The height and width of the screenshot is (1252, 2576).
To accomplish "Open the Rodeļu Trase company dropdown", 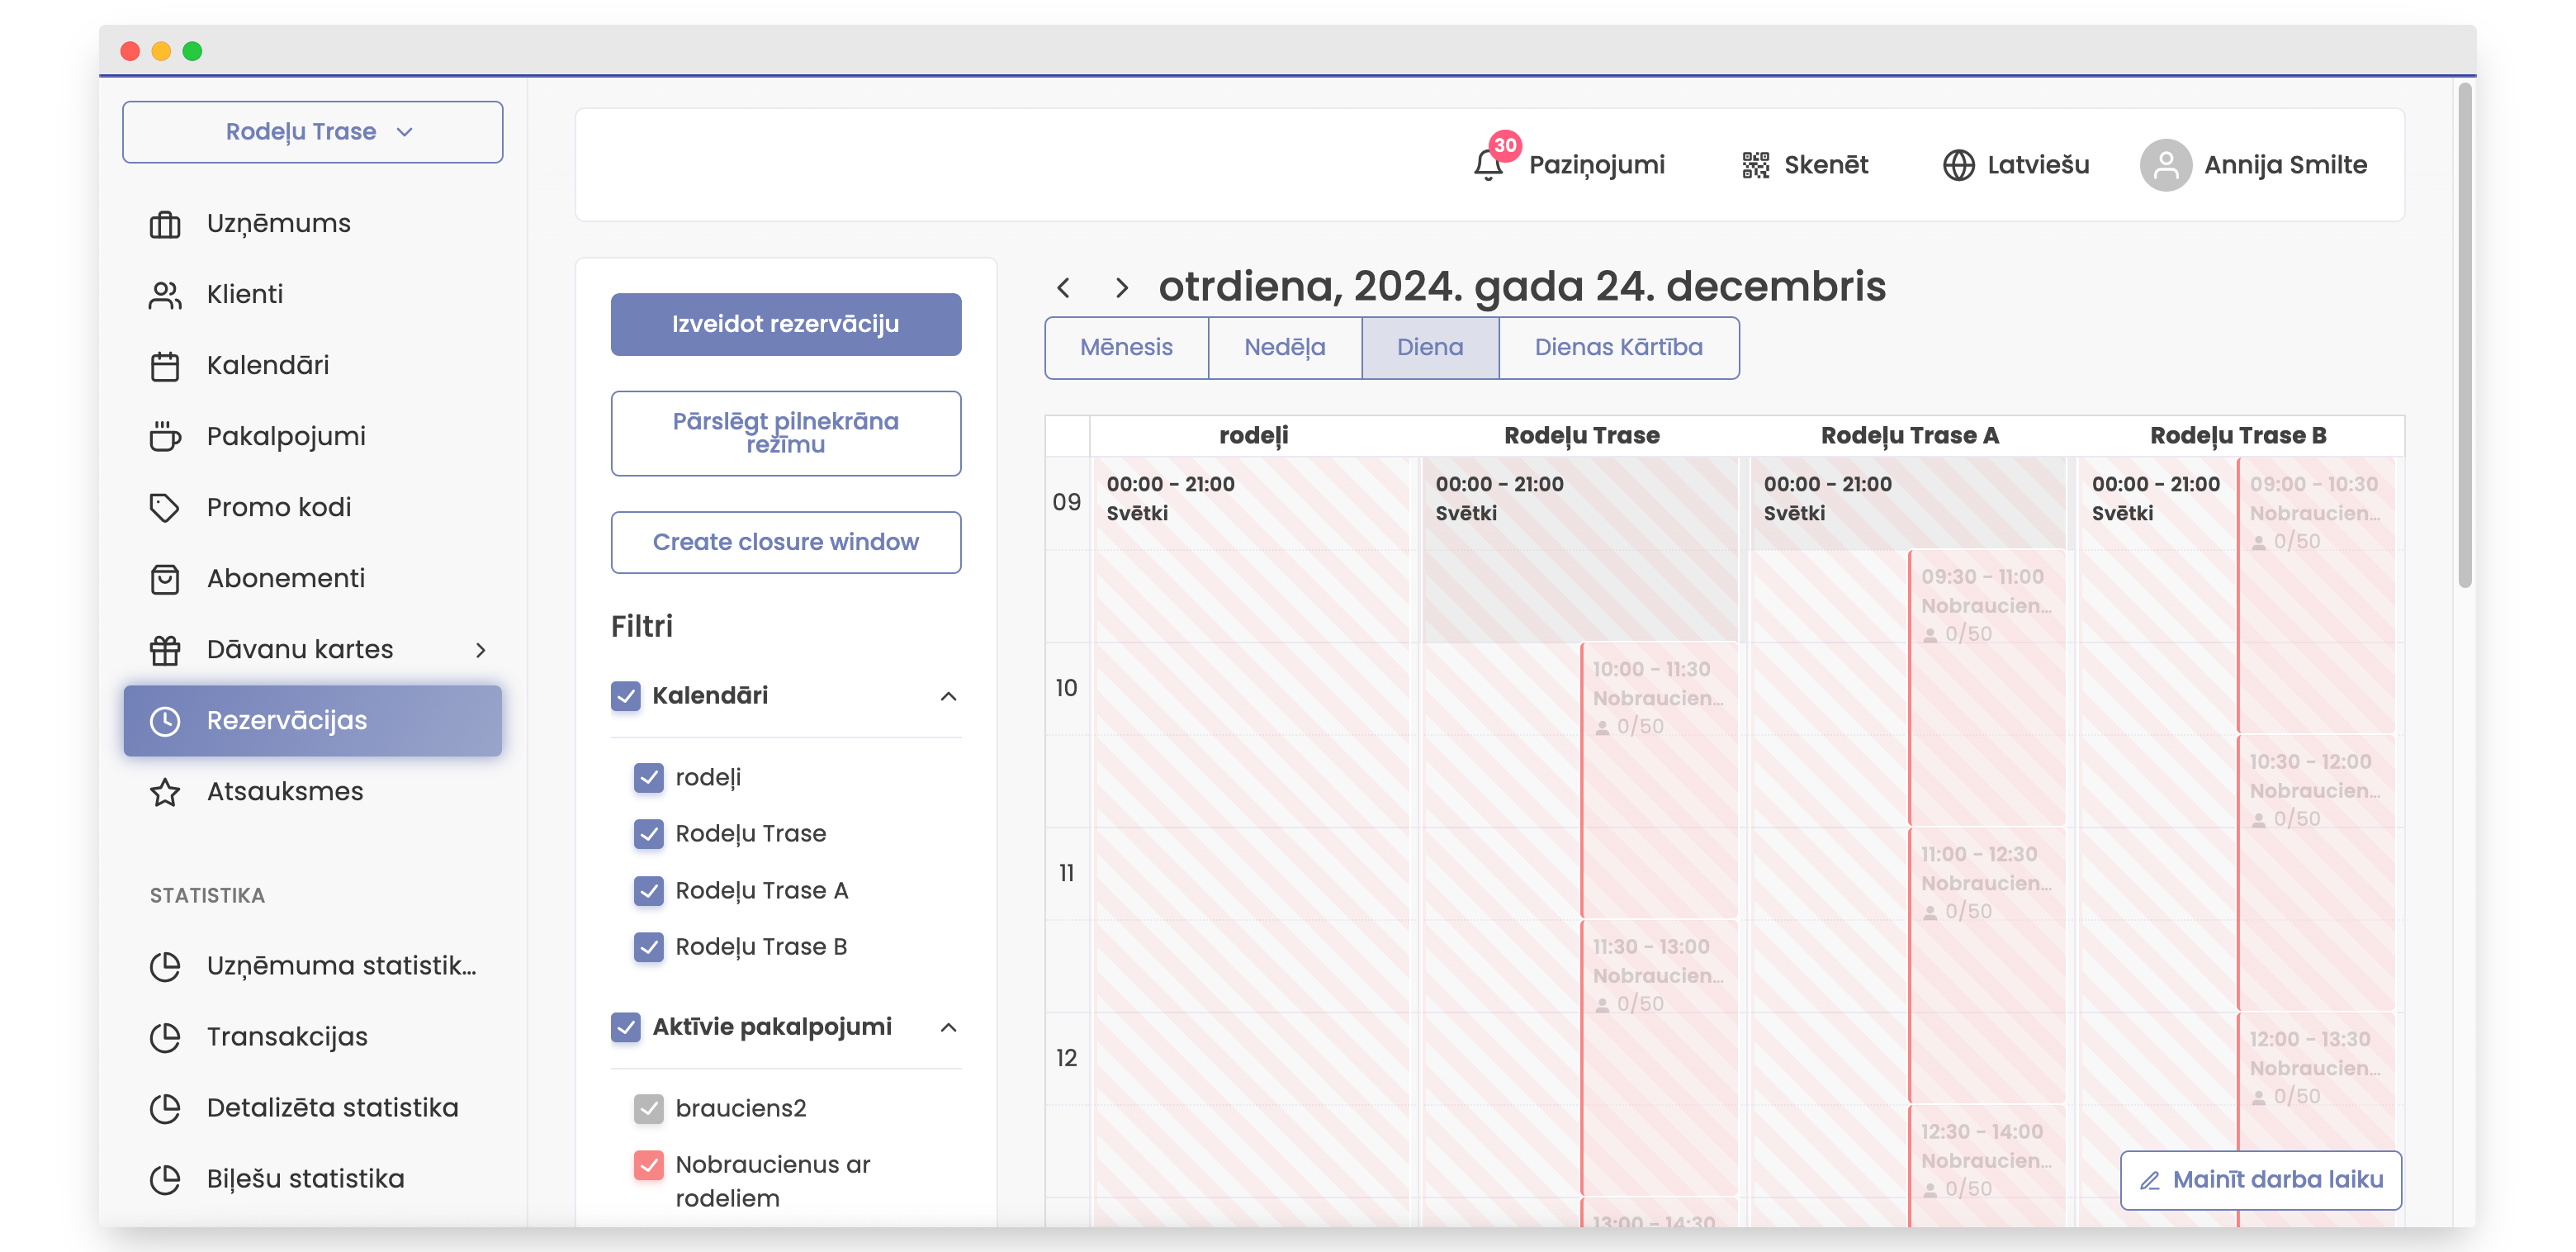I will [x=312, y=132].
